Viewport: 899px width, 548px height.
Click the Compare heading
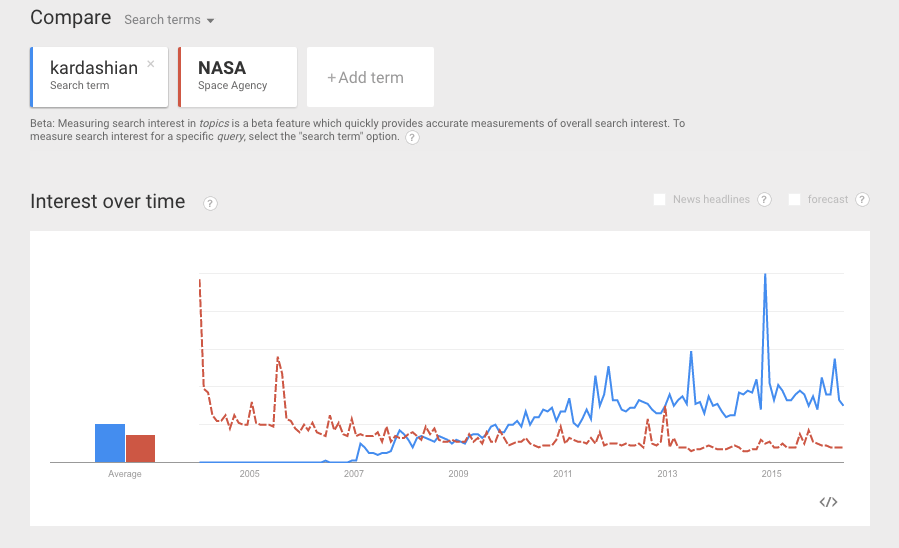click(70, 18)
